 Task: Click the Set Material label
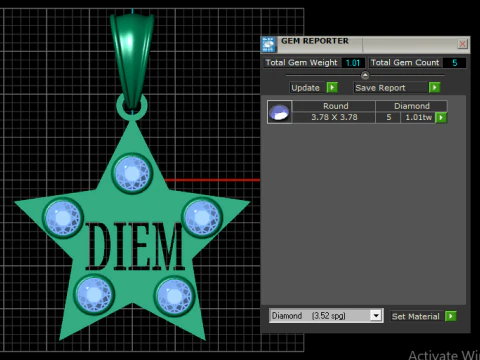click(416, 316)
